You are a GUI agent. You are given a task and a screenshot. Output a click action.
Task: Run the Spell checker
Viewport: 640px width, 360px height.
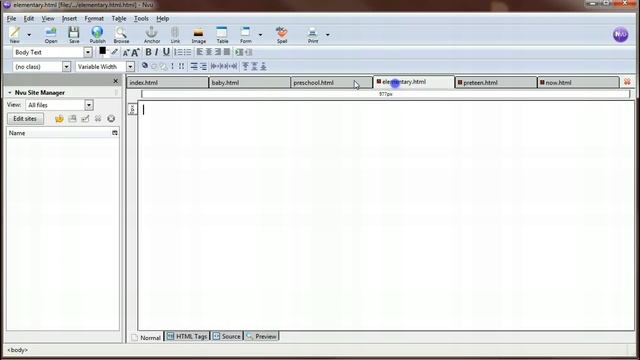point(282,35)
